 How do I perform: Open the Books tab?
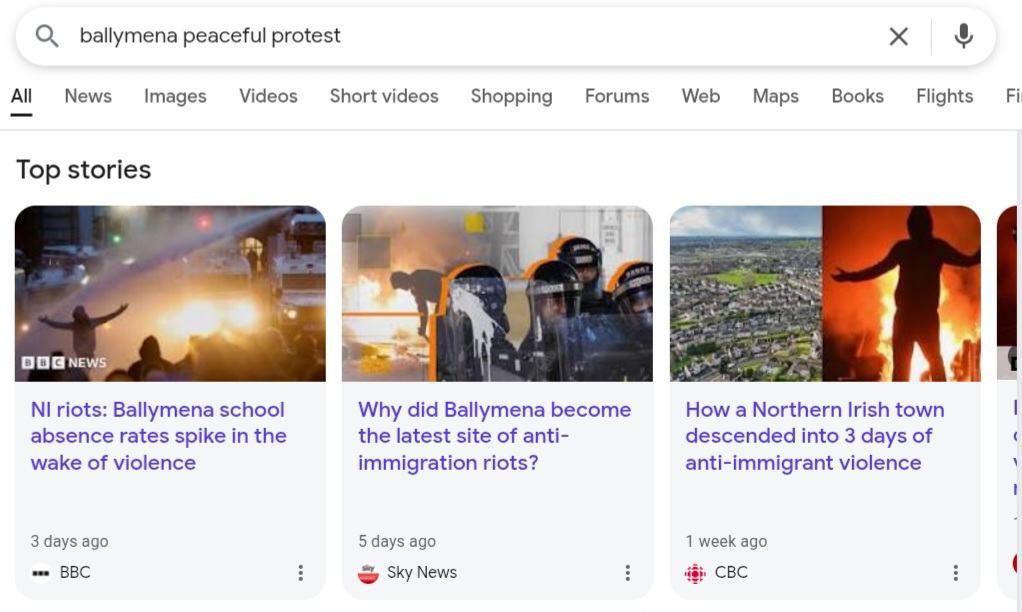pyautogui.click(x=857, y=96)
